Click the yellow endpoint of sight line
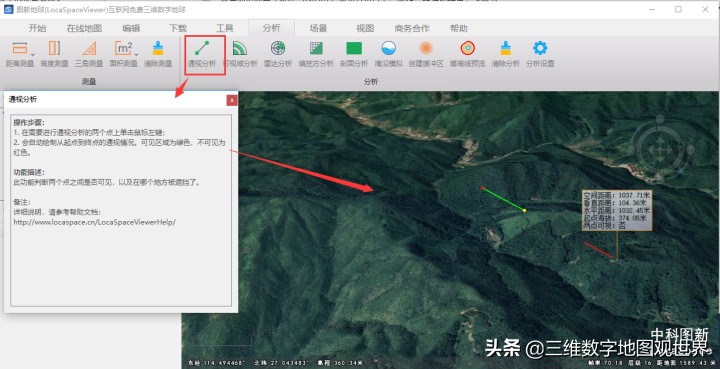This screenshot has width=720, height=369. (524, 210)
